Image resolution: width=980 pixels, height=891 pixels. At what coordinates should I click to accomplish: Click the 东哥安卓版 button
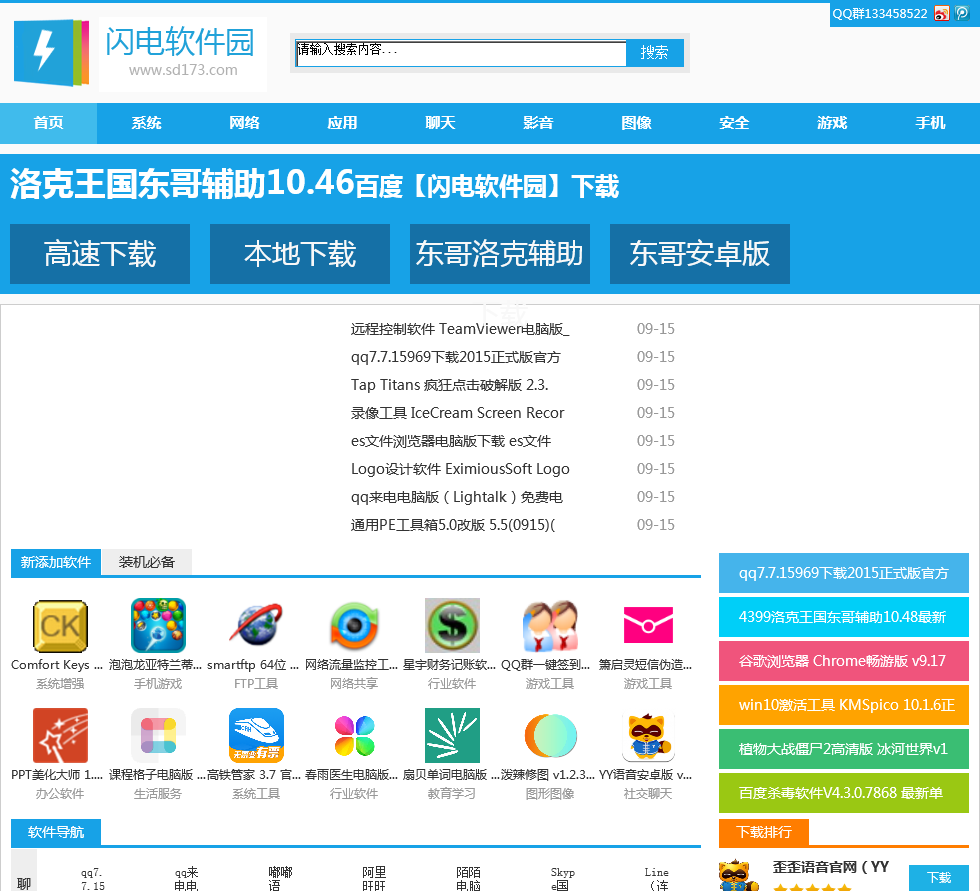(x=700, y=254)
